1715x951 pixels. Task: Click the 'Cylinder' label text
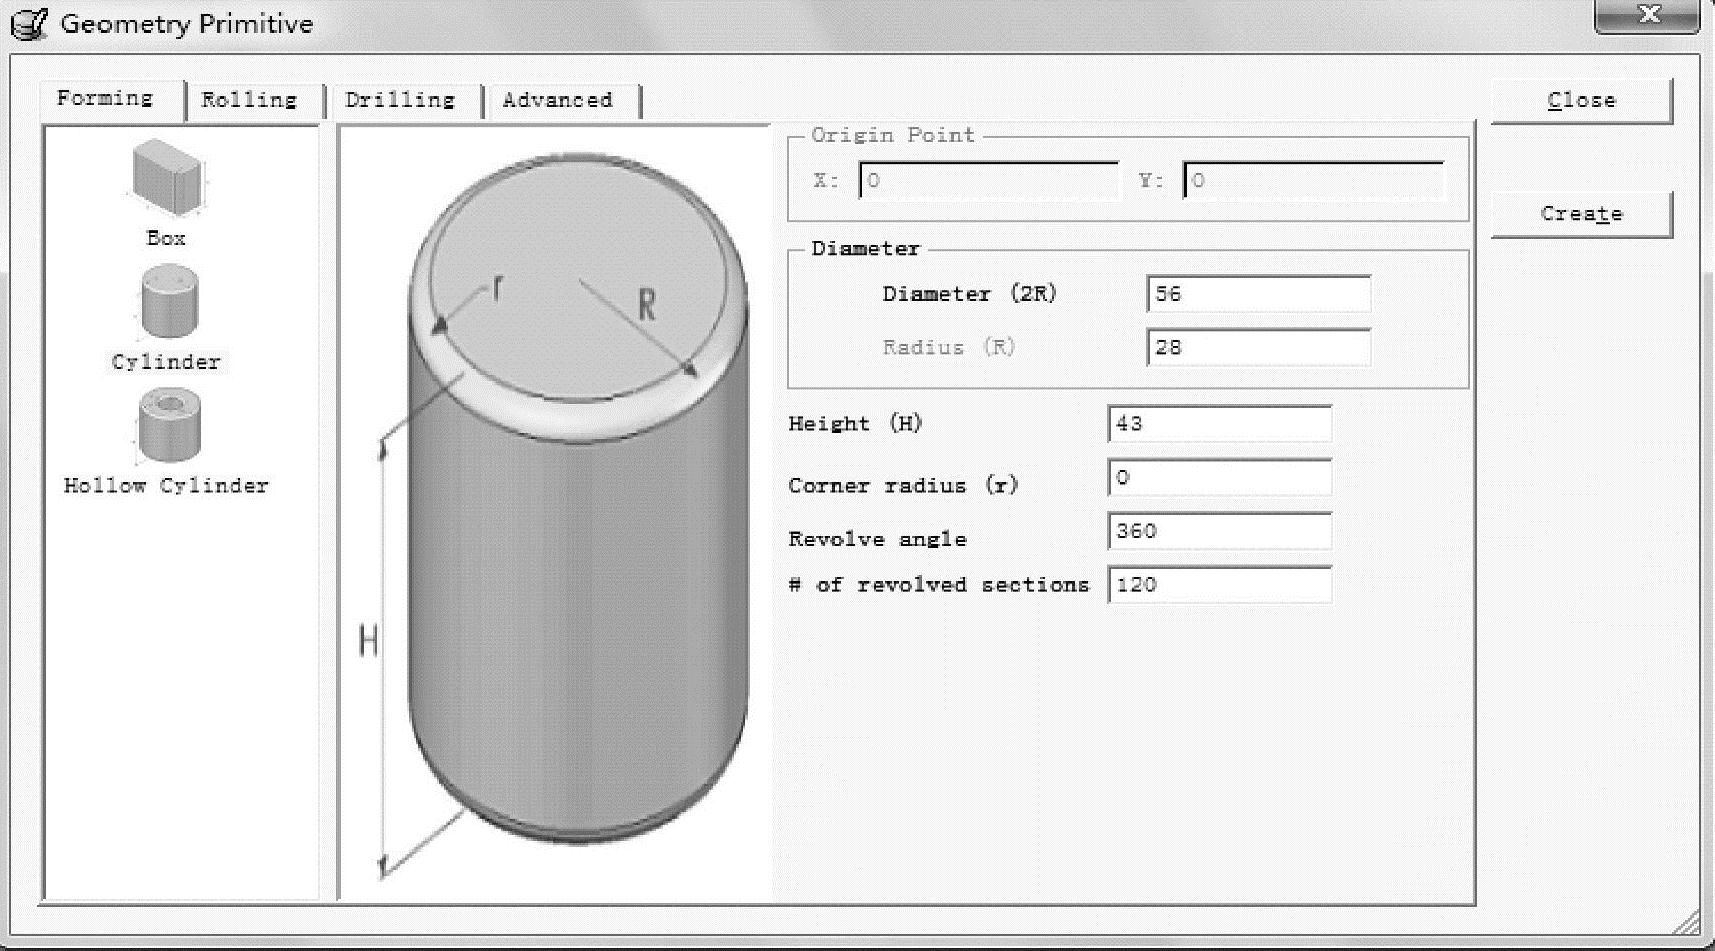pyautogui.click(x=166, y=362)
